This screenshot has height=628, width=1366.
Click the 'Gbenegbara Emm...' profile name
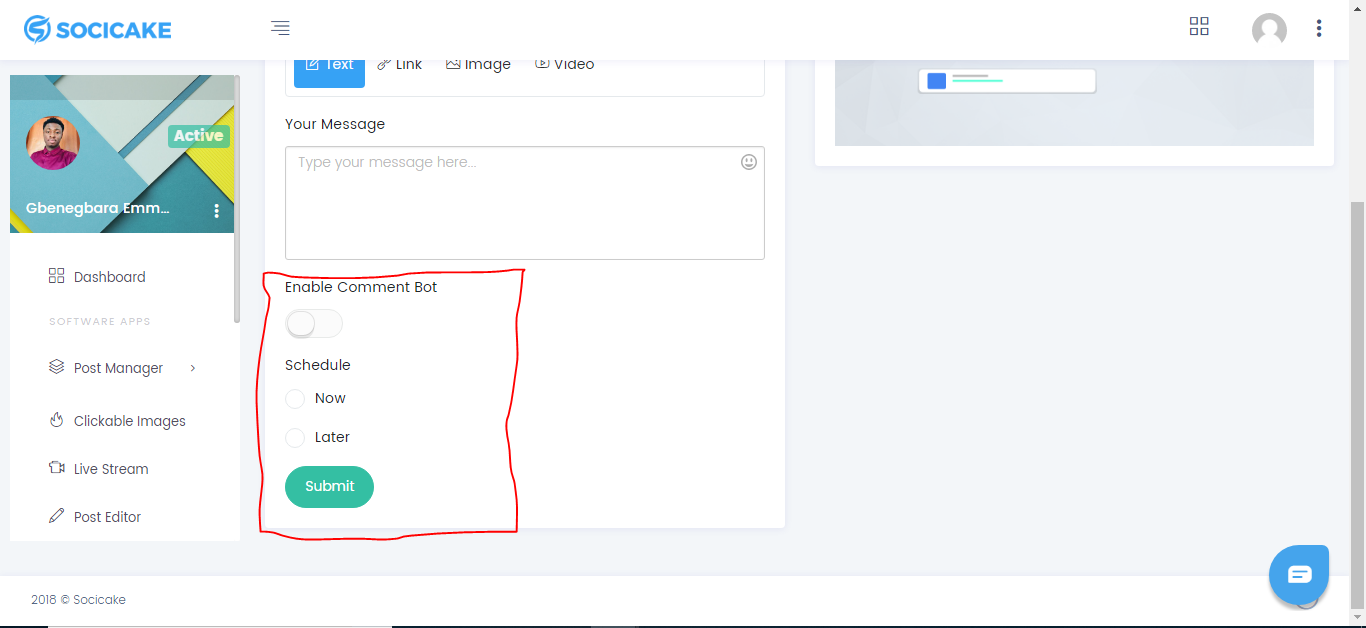click(x=98, y=209)
